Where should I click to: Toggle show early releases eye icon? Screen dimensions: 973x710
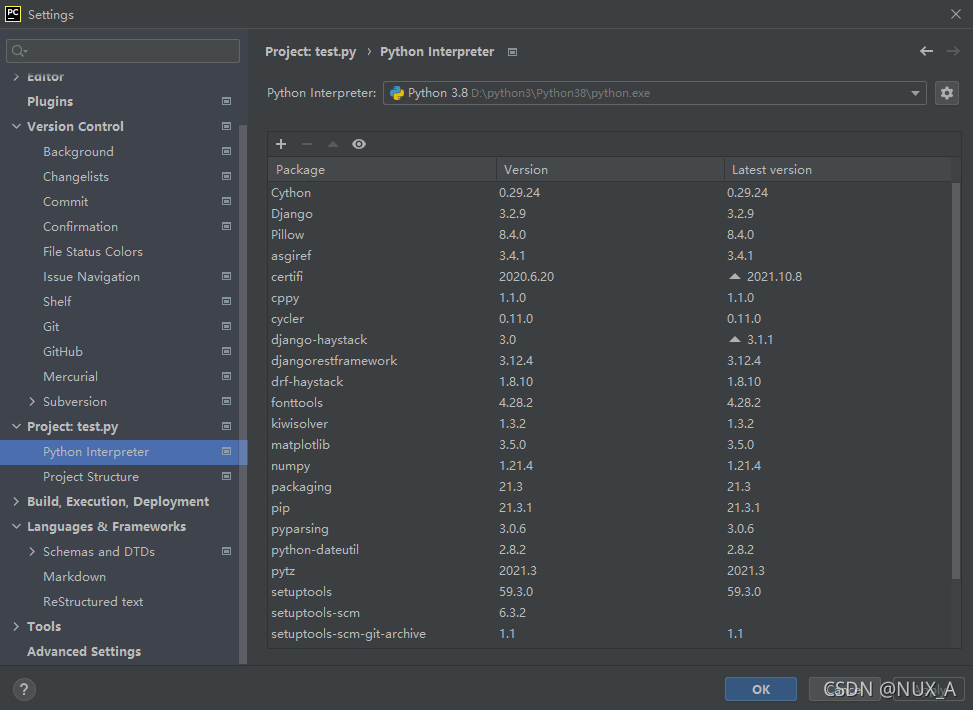coord(359,144)
